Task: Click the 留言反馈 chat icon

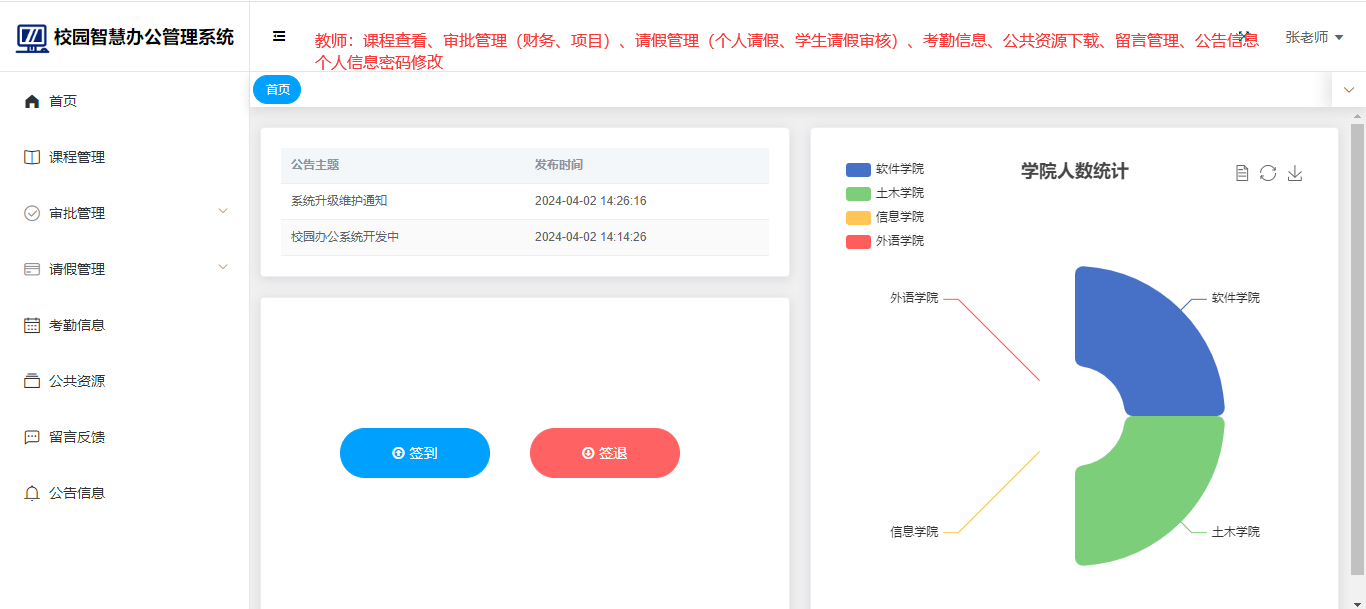Action: click(32, 437)
